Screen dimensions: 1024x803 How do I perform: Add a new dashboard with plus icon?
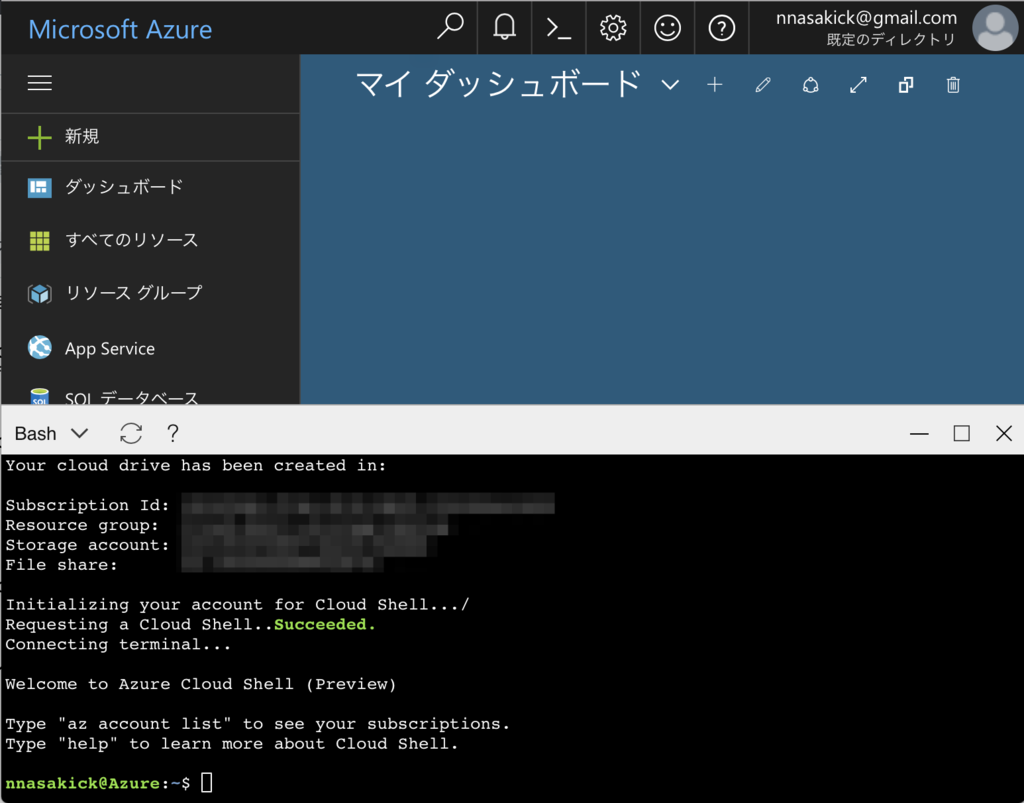pos(714,84)
